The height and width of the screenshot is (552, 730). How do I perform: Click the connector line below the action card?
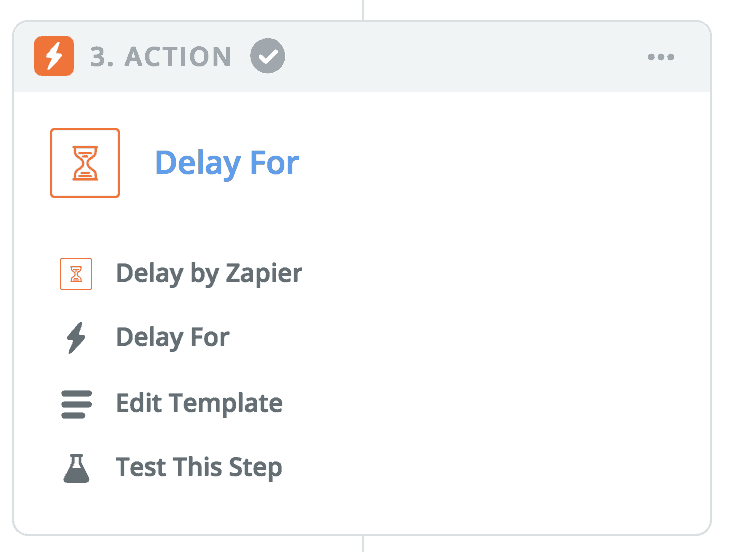363,544
